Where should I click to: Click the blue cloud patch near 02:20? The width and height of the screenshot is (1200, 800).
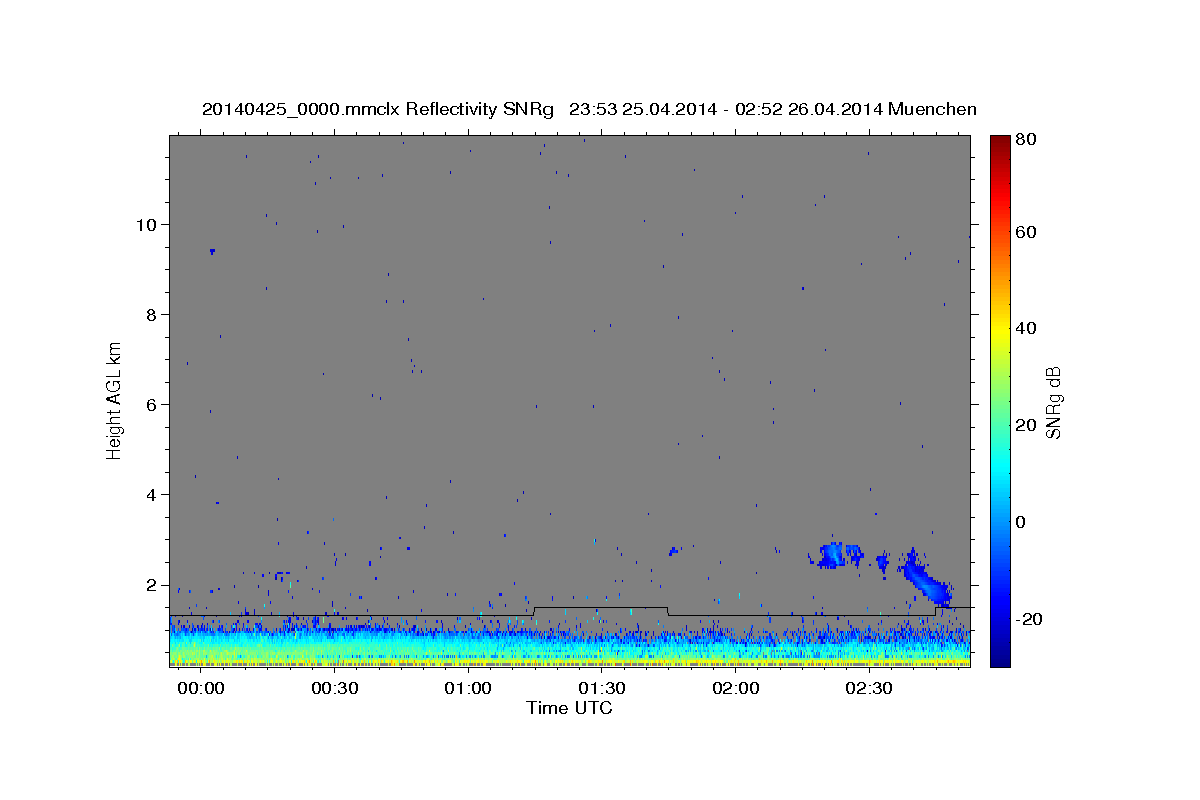tap(834, 556)
